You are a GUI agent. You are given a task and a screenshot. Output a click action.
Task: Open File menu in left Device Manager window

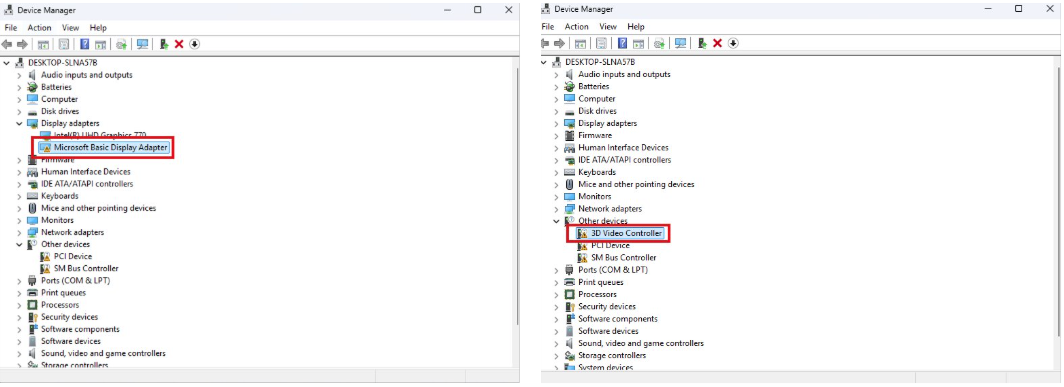[x=11, y=28]
